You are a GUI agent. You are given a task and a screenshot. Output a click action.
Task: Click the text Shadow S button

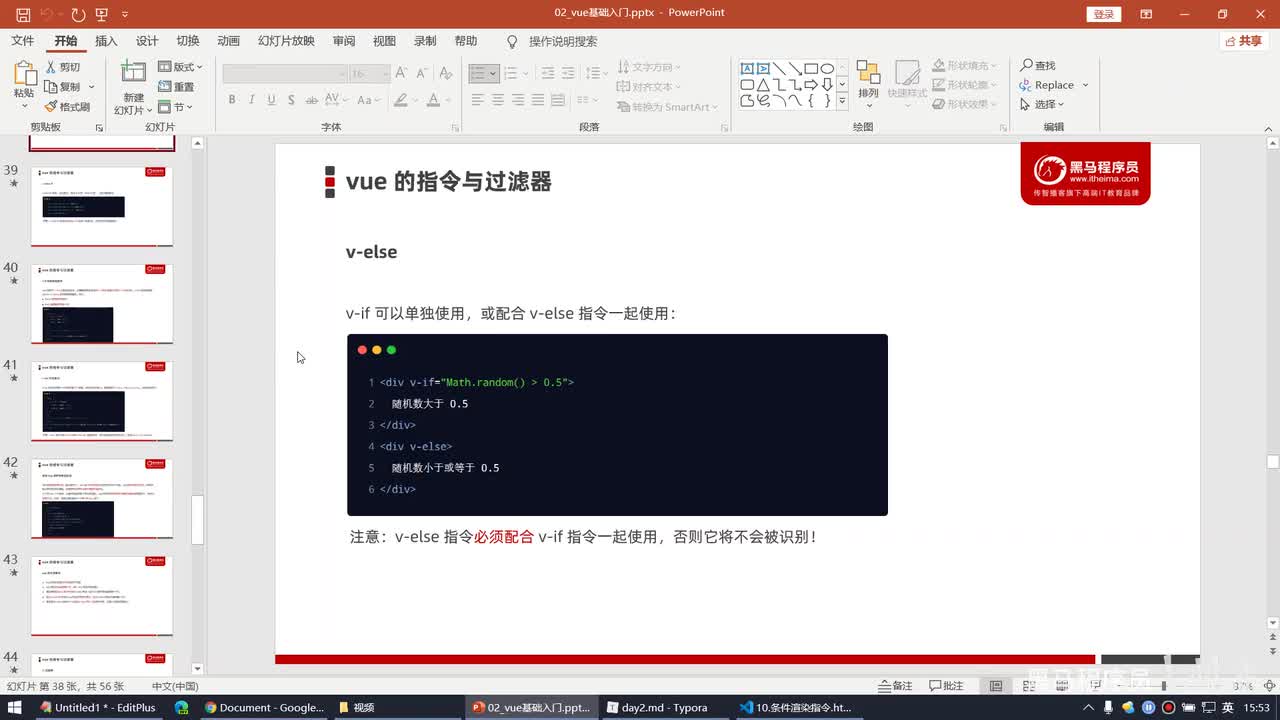pos(291,100)
